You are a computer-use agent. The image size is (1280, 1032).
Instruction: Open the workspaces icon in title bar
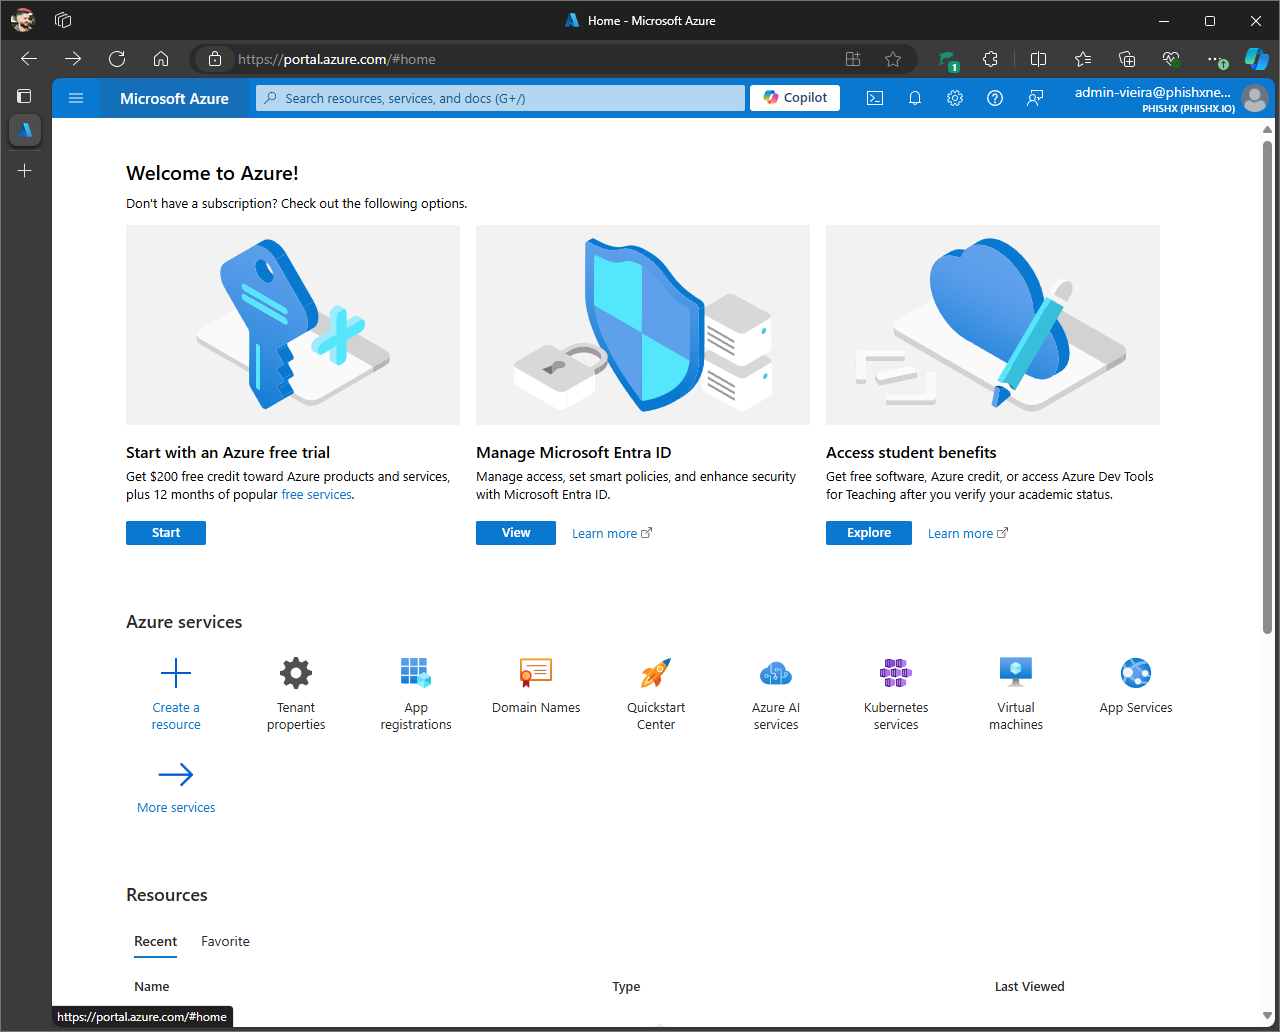point(63,20)
